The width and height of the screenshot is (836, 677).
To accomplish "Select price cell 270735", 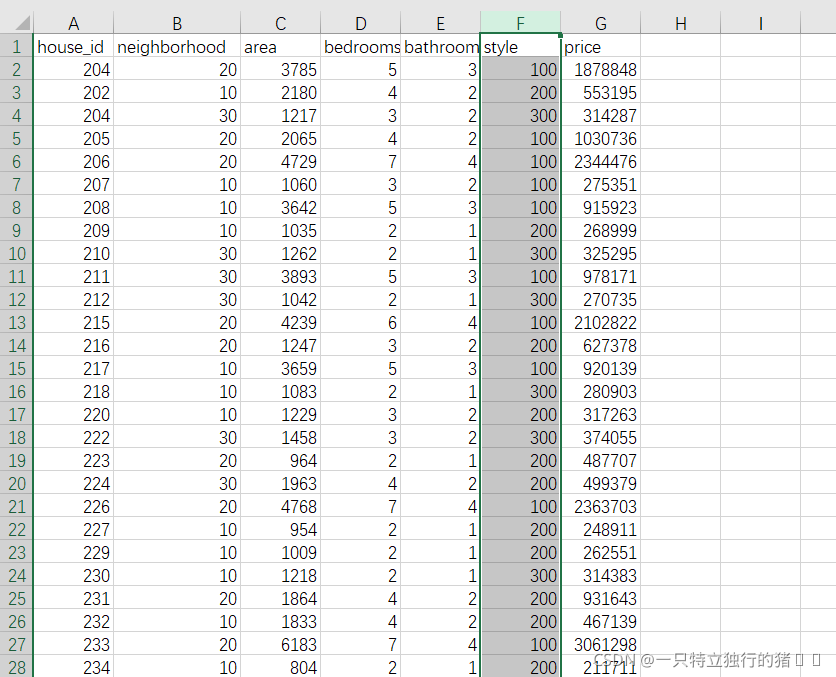I will [600, 300].
